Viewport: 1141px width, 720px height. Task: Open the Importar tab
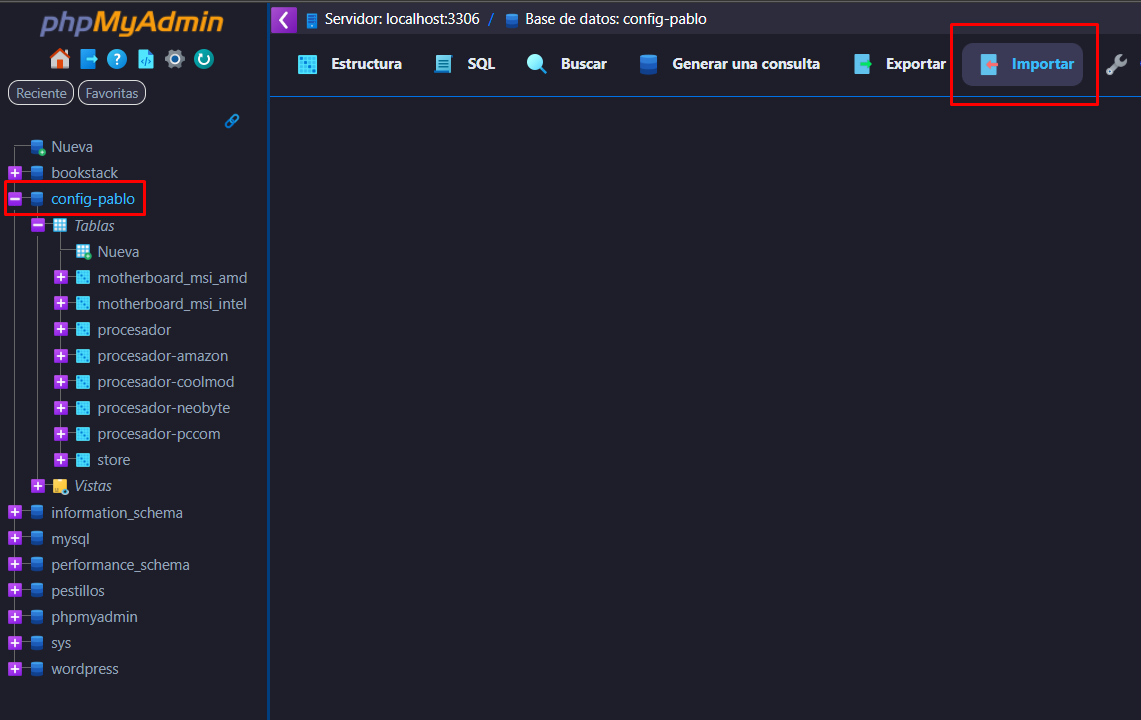(x=1022, y=65)
